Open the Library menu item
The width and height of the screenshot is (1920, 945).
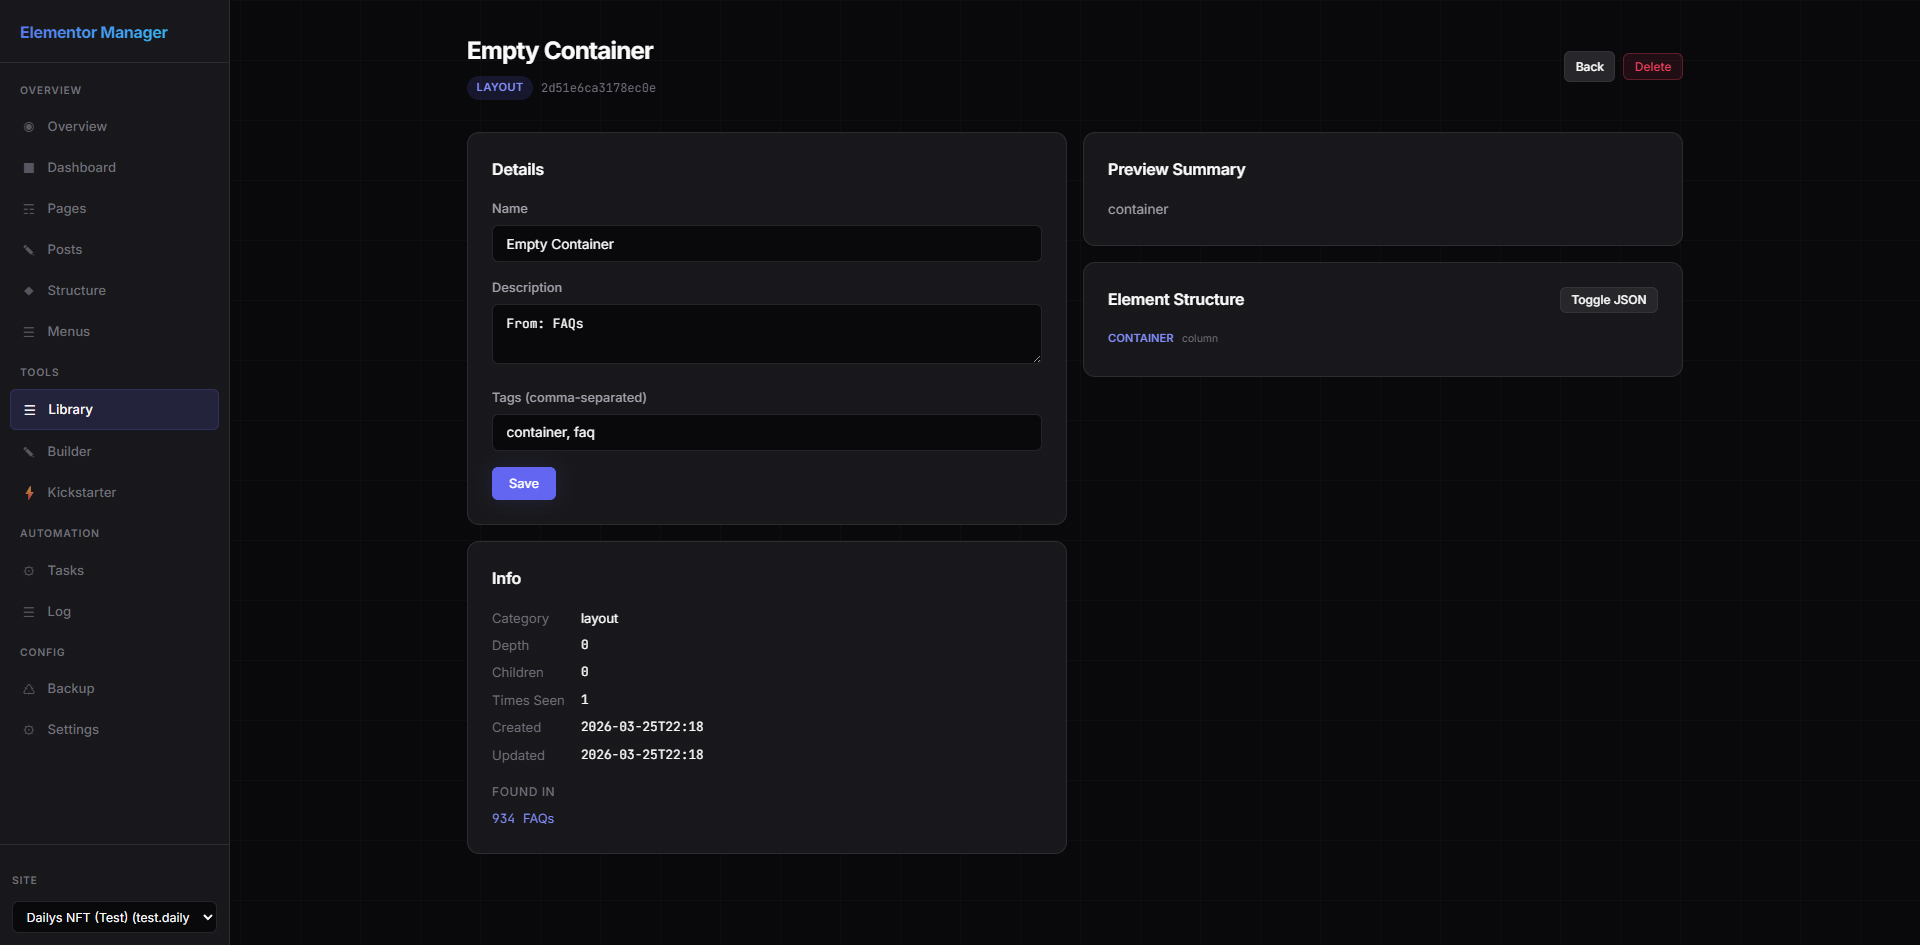[114, 410]
